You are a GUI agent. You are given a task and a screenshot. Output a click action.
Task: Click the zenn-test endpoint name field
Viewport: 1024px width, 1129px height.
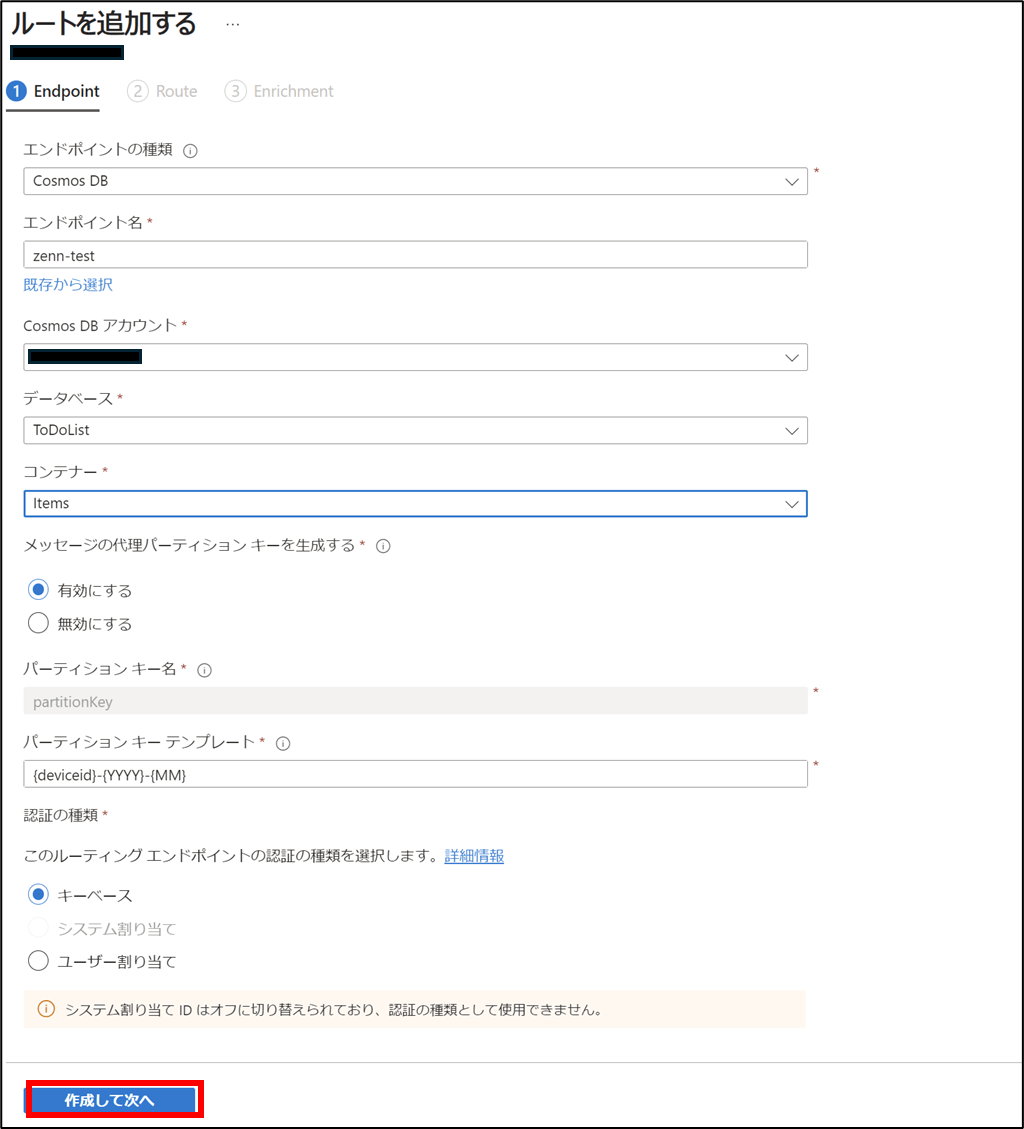pyautogui.click(x=416, y=255)
